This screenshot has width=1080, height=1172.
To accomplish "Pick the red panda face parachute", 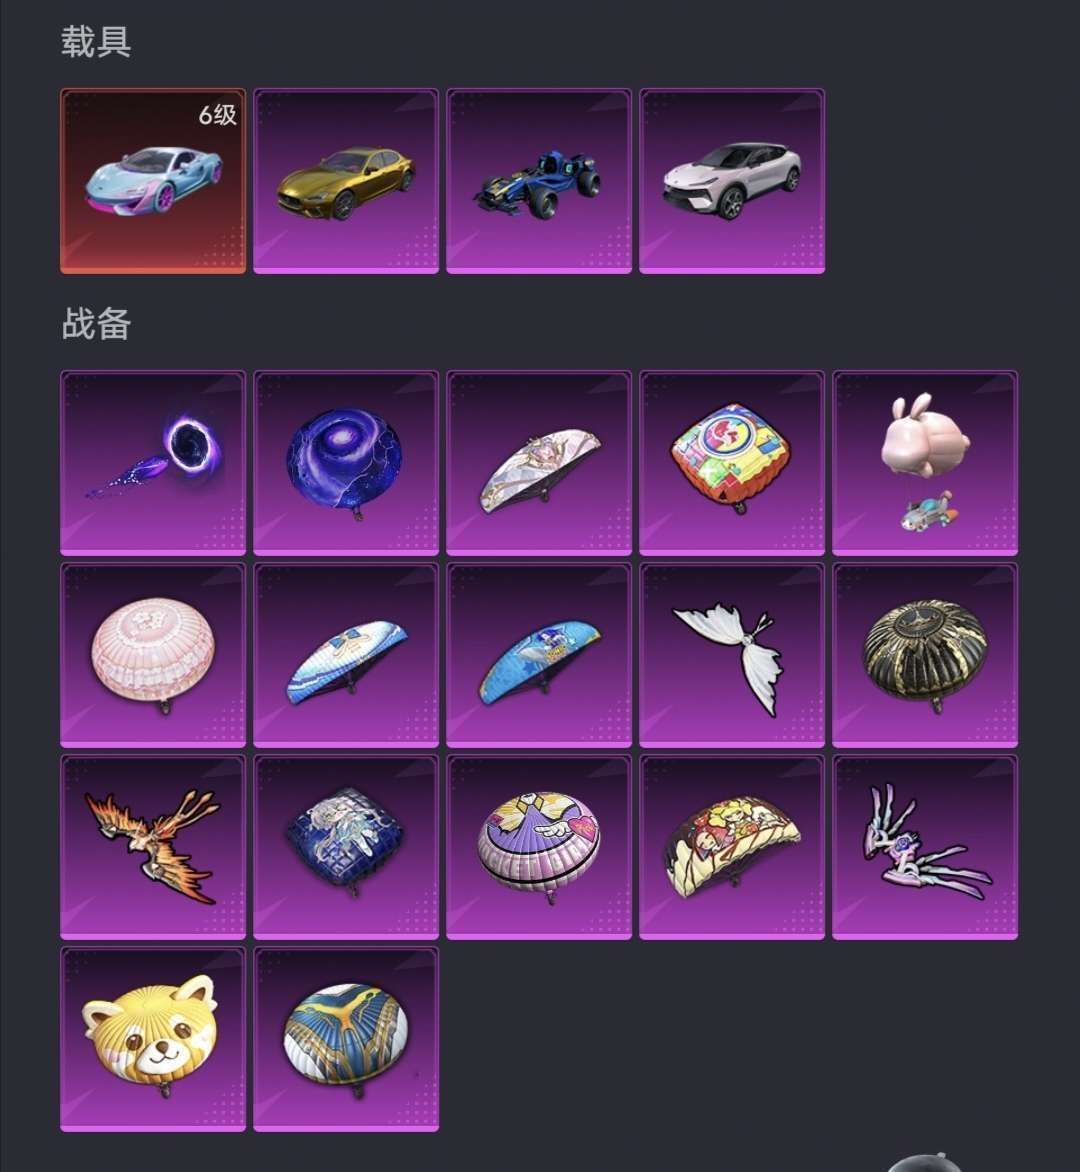I will (152, 1039).
